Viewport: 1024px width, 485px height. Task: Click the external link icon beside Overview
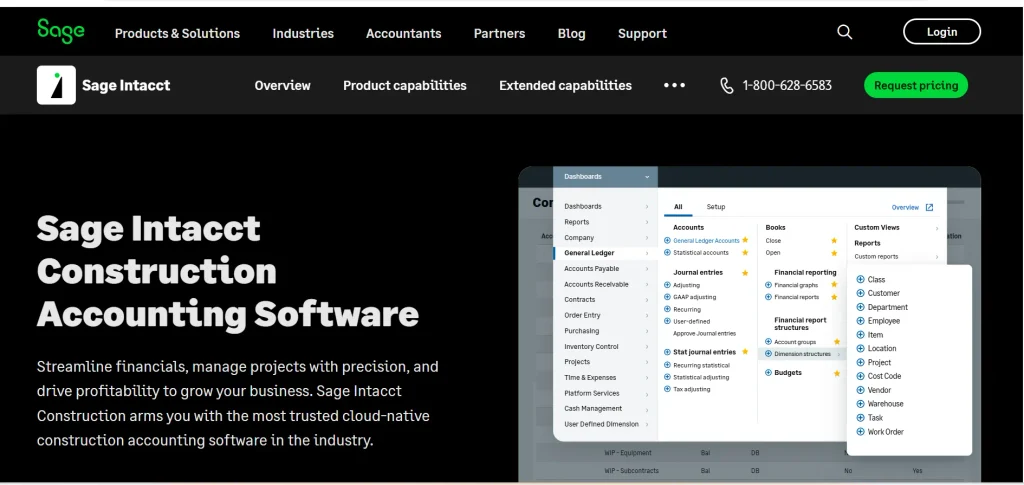(x=929, y=208)
